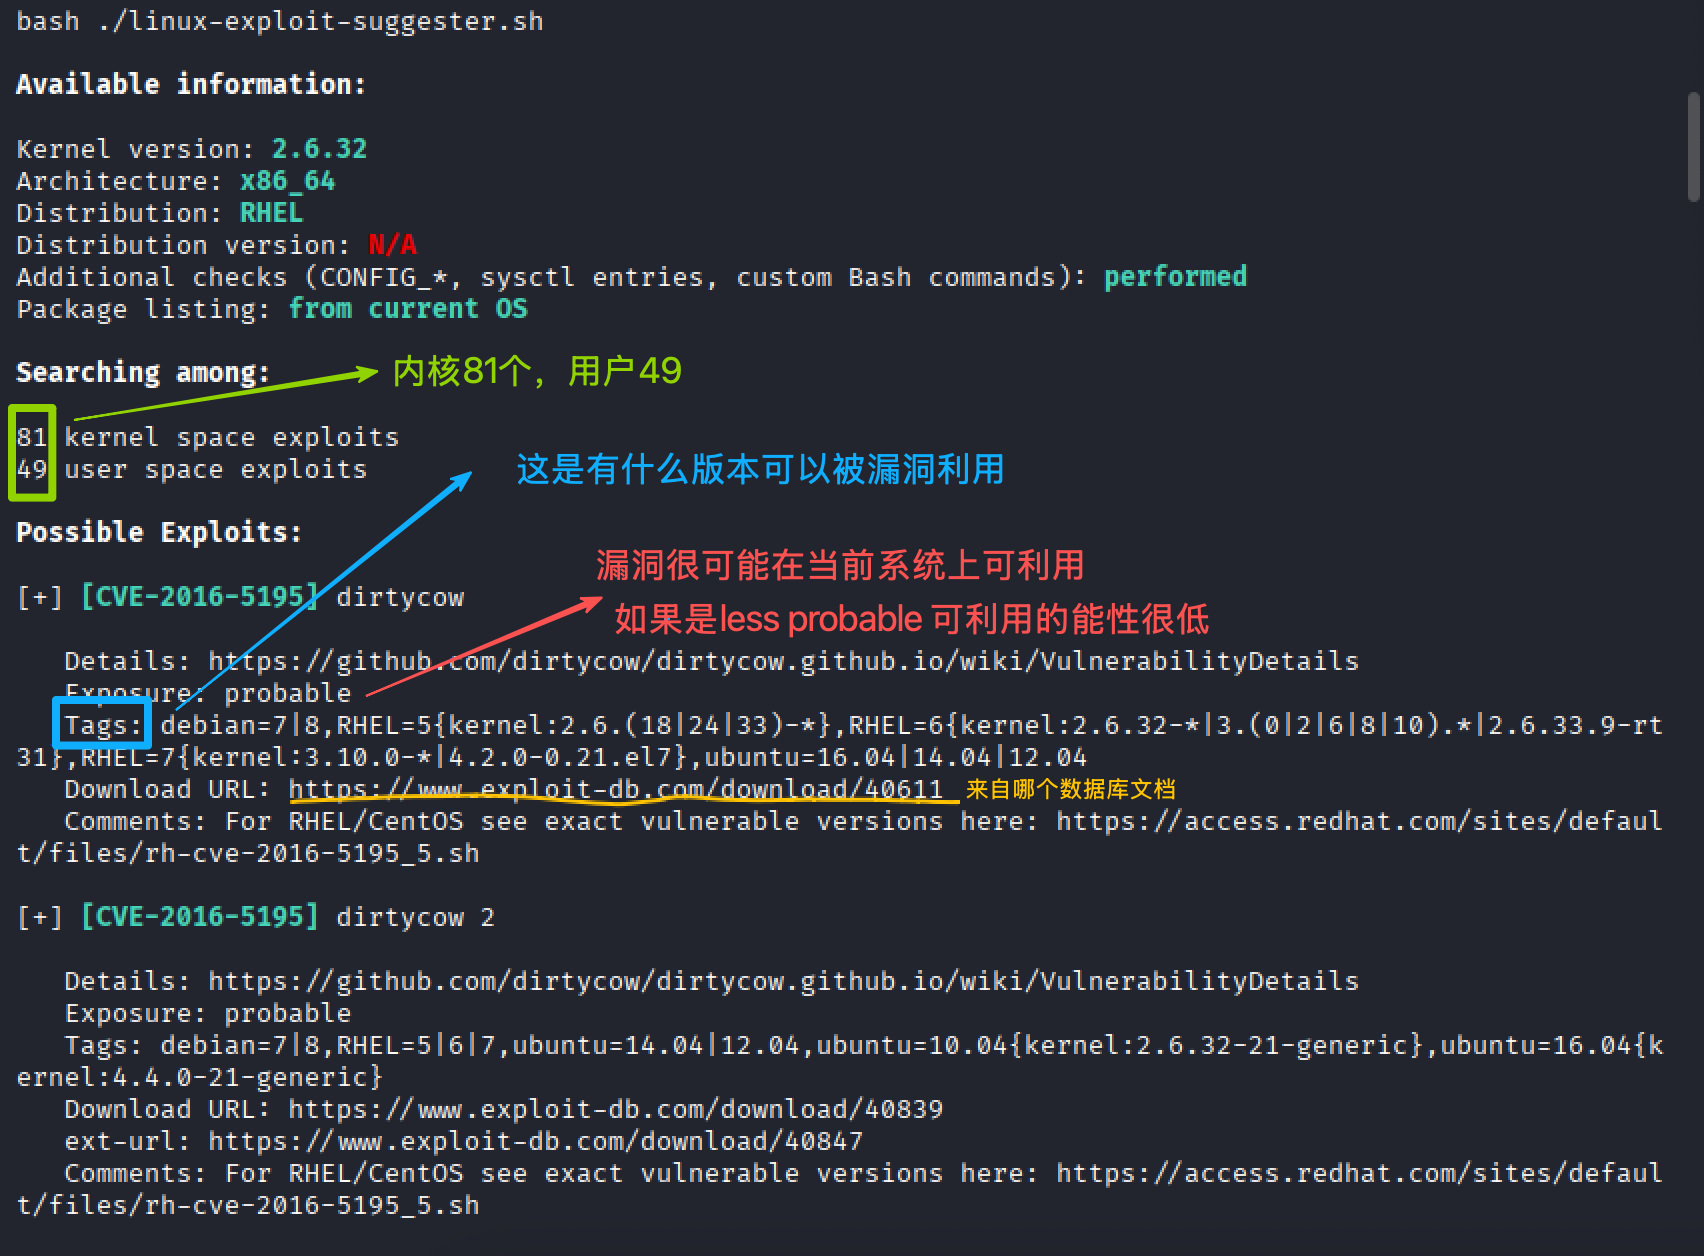
Task: Click the bash ./linux-exploit-suggester.sh command
Action: tap(279, 21)
